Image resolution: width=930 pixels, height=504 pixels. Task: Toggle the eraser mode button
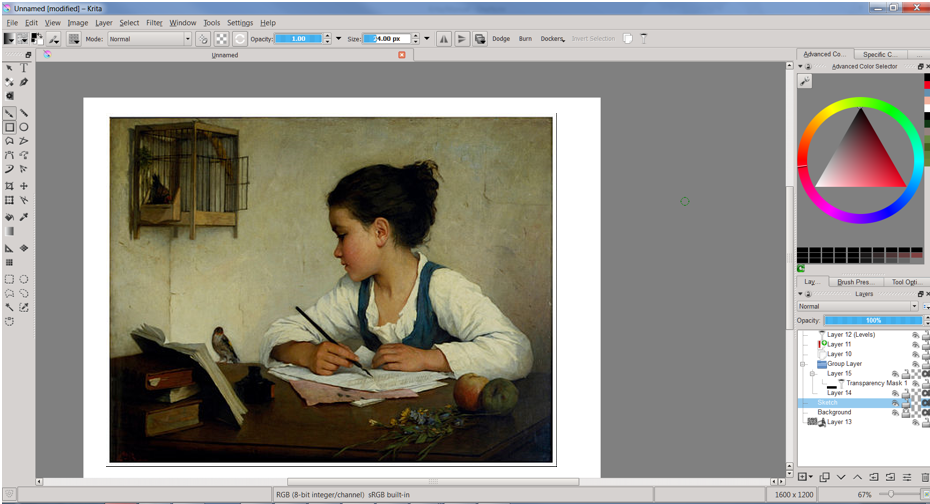203,39
